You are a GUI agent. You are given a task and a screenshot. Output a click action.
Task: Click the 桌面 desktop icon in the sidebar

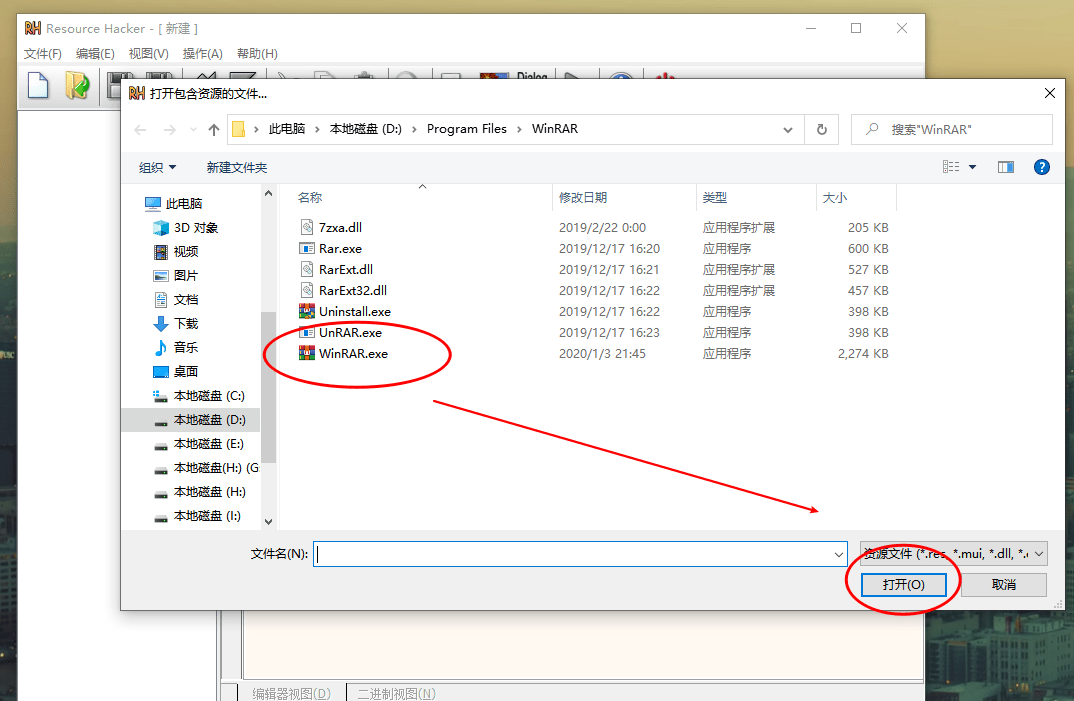pyautogui.click(x=161, y=371)
